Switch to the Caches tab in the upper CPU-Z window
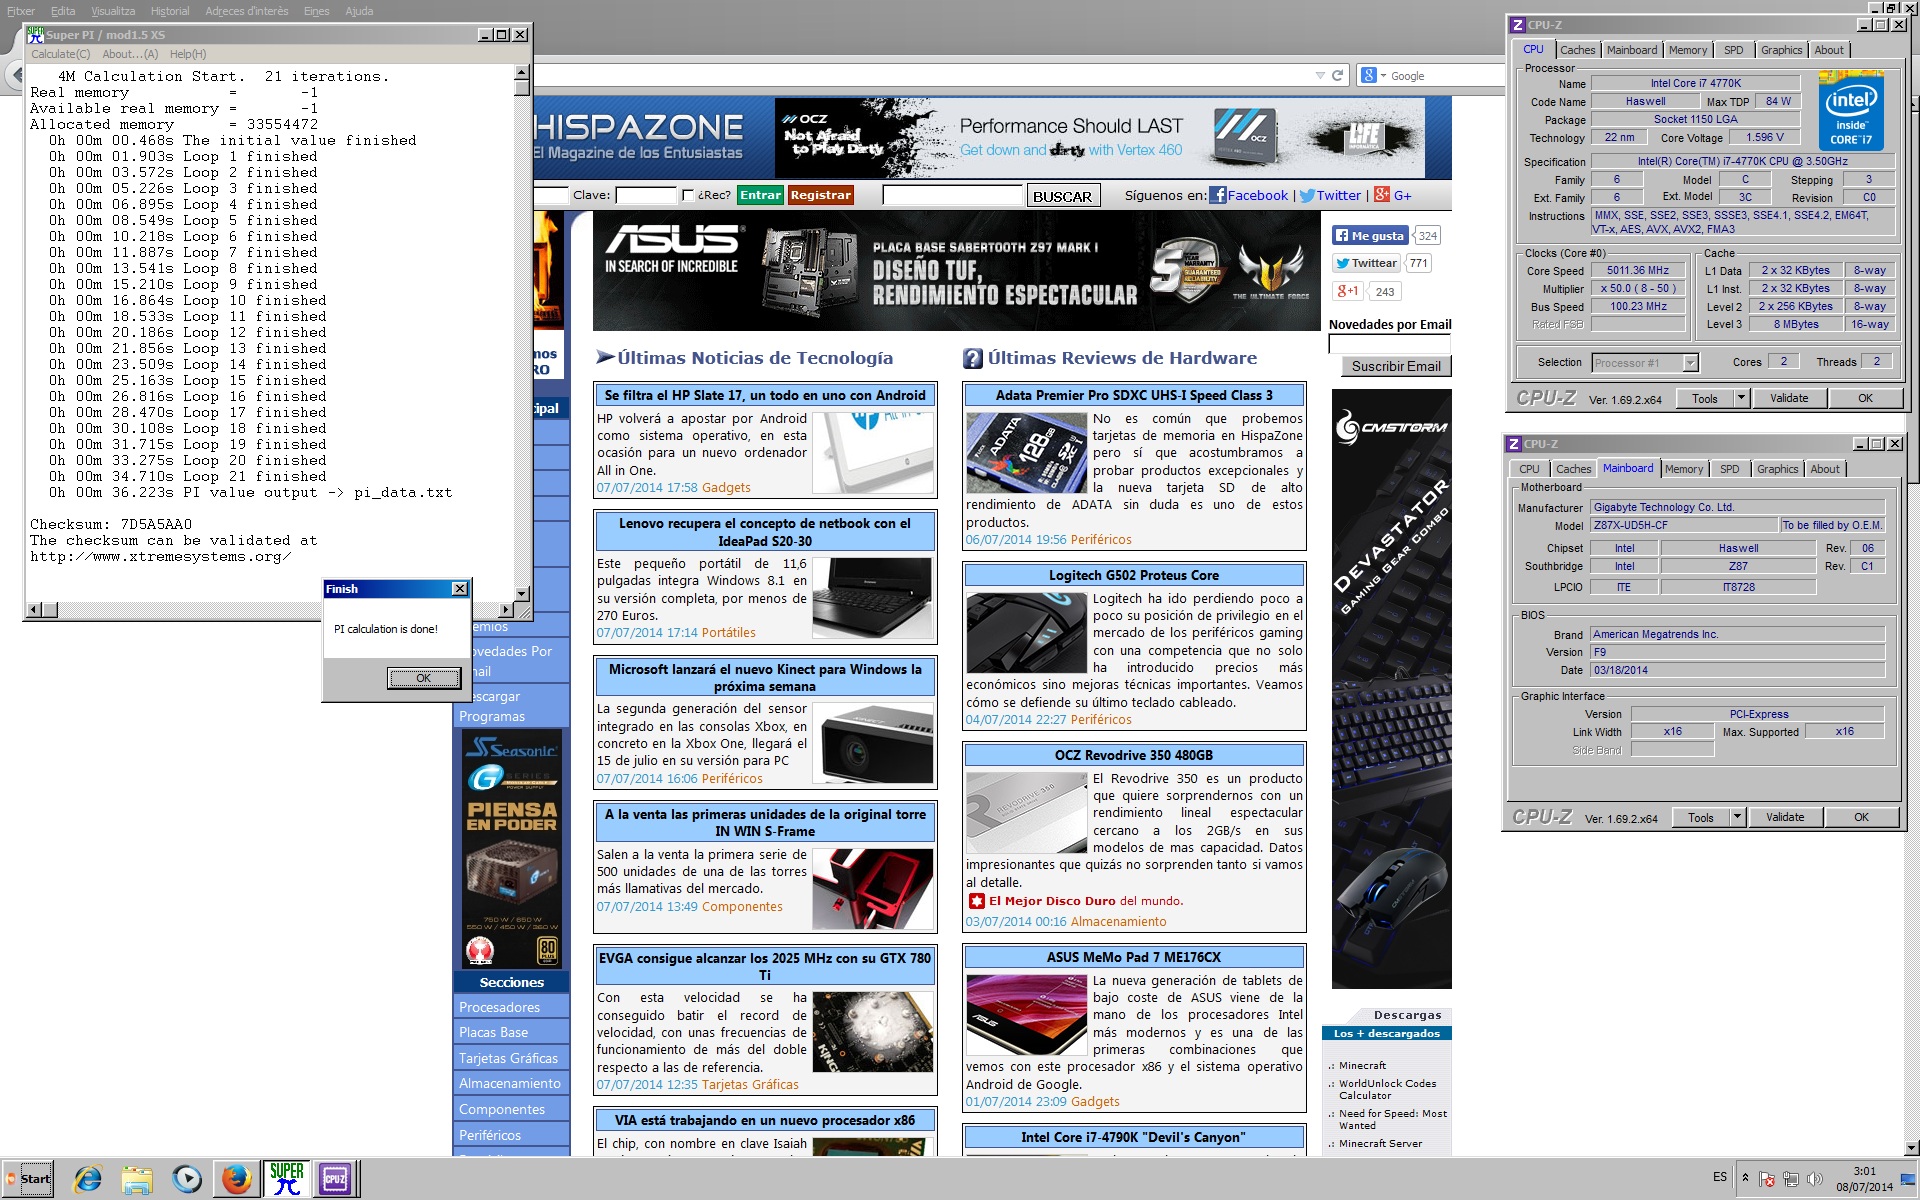The width and height of the screenshot is (1920, 1200). pos(1577,50)
